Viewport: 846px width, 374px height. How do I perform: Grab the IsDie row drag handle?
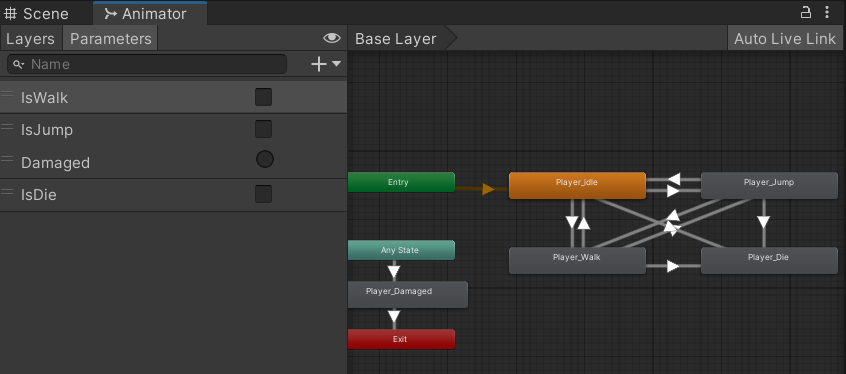coord(7,191)
